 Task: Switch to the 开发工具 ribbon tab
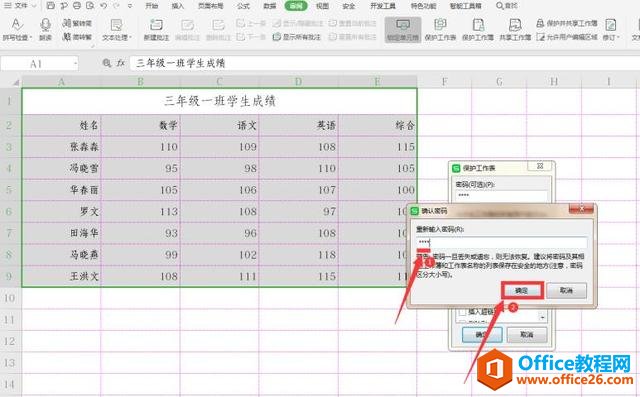click(382, 6)
